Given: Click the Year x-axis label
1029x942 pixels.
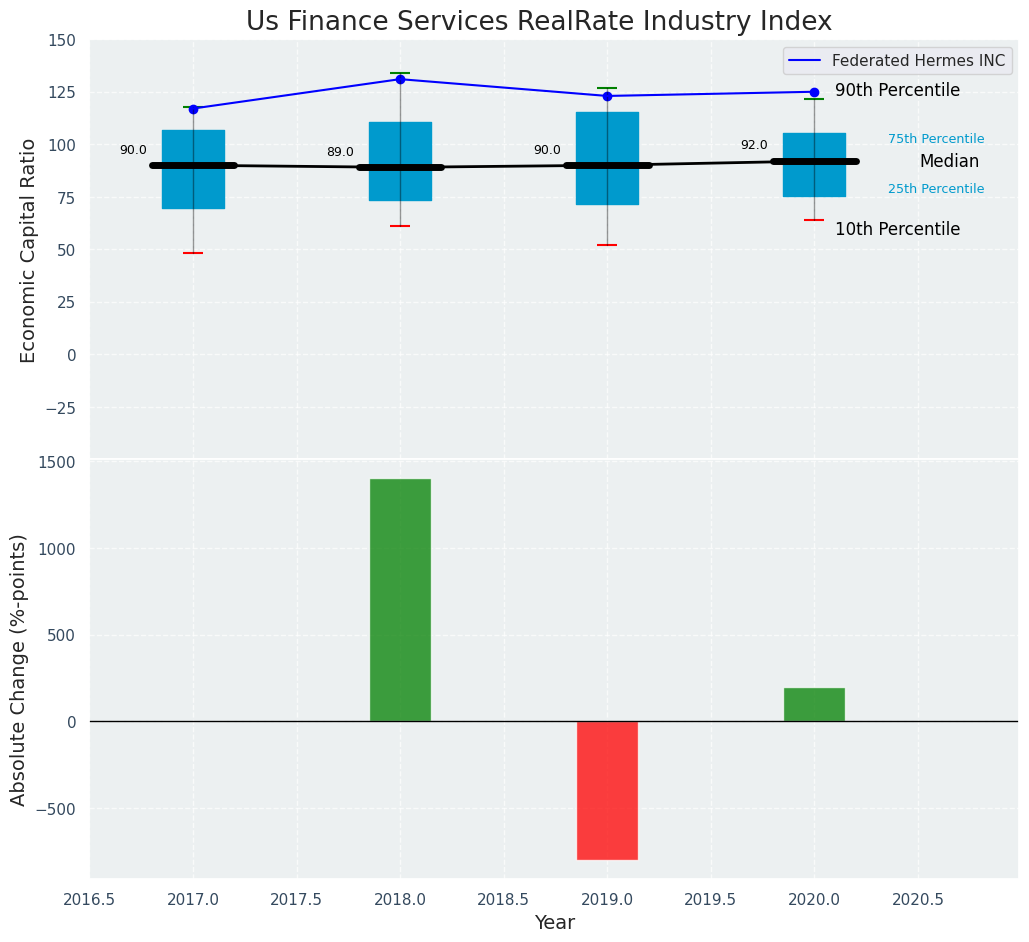Looking at the screenshot, I should point(554,923).
